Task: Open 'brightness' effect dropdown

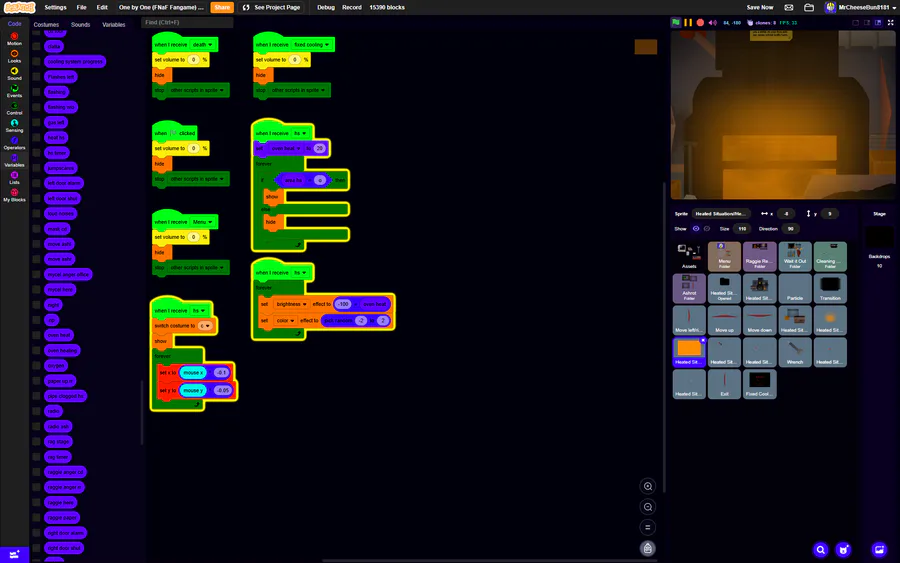Action: click(x=291, y=304)
